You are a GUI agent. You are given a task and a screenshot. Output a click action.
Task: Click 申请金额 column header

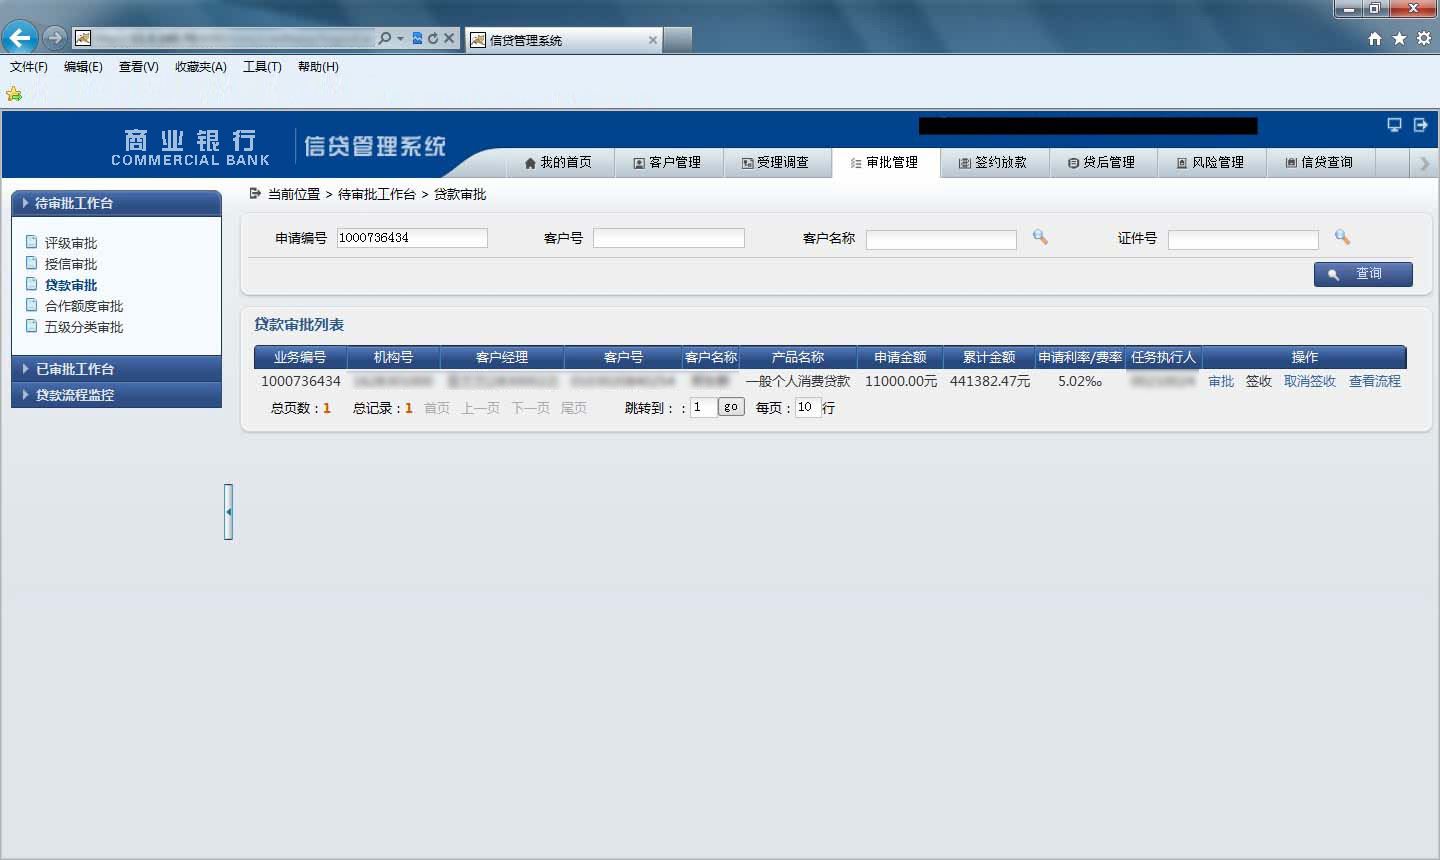pos(900,357)
